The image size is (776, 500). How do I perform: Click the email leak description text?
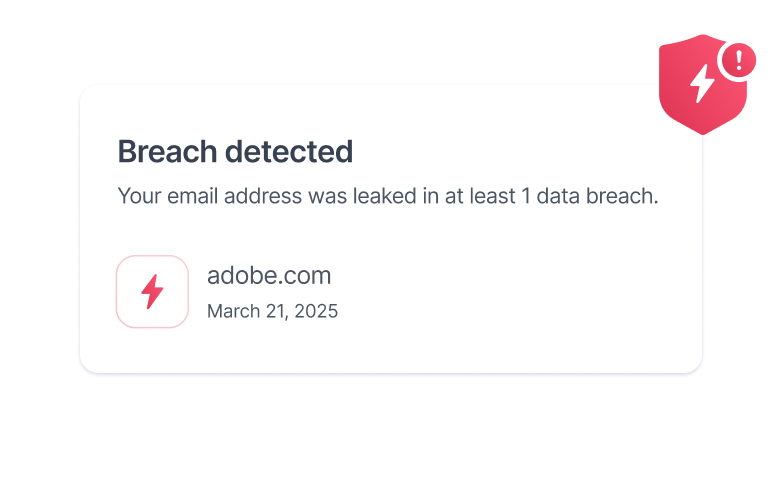click(388, 196)
